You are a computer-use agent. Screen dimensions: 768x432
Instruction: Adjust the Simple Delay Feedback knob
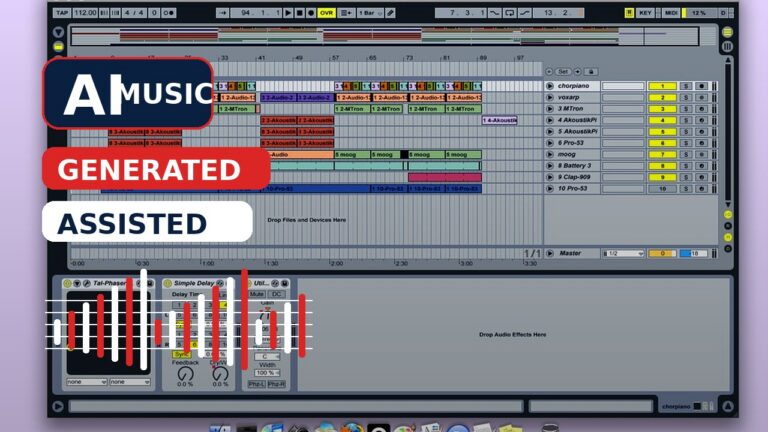[185, 374]
